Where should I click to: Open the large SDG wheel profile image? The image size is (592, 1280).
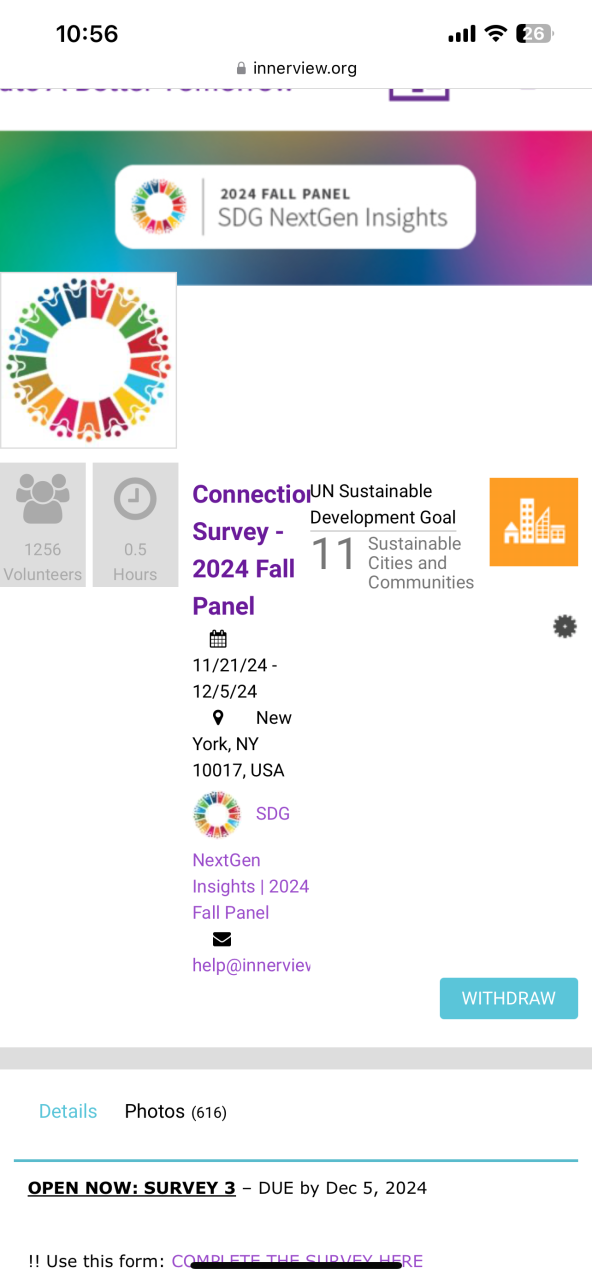tap(88, 360)
